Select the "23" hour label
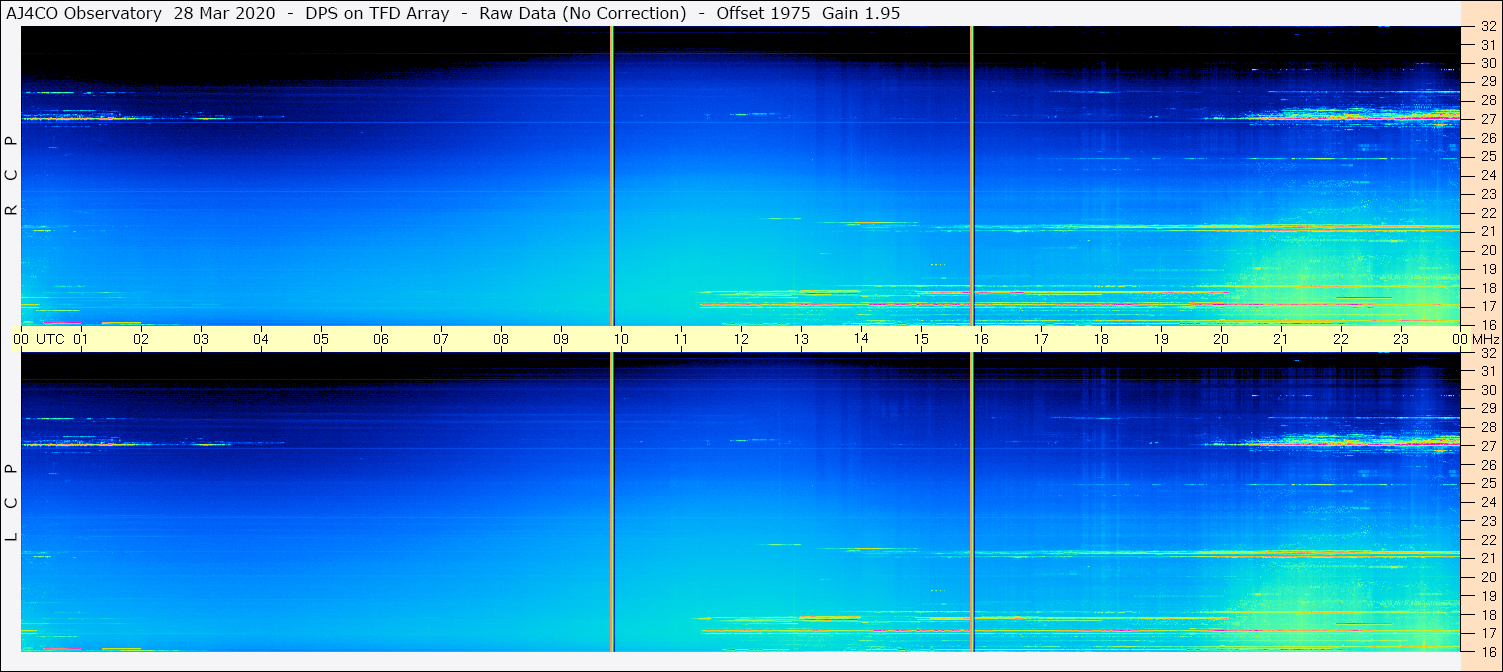 point(1401,339)
